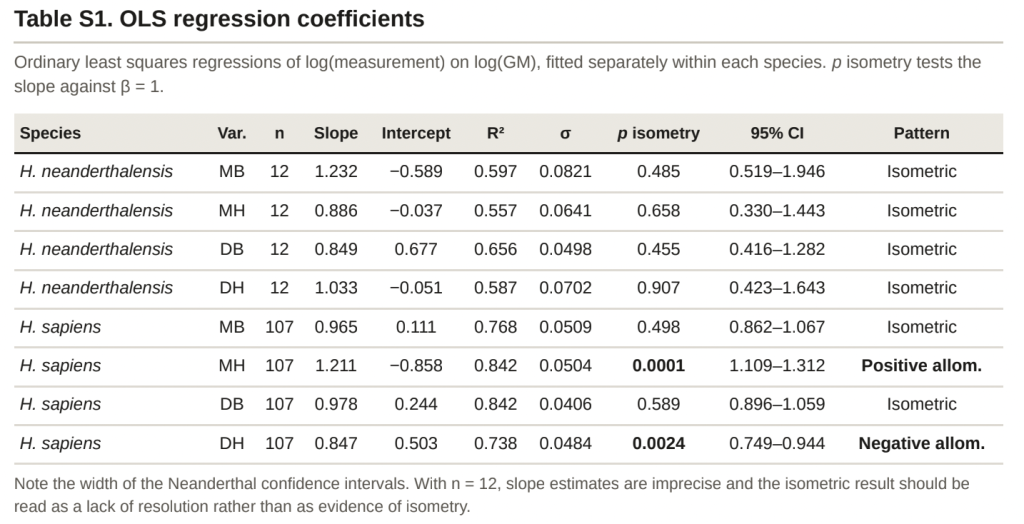Click the confidence interval 0.519–1.946
1024x524 pixels.
tap(777, 172)
